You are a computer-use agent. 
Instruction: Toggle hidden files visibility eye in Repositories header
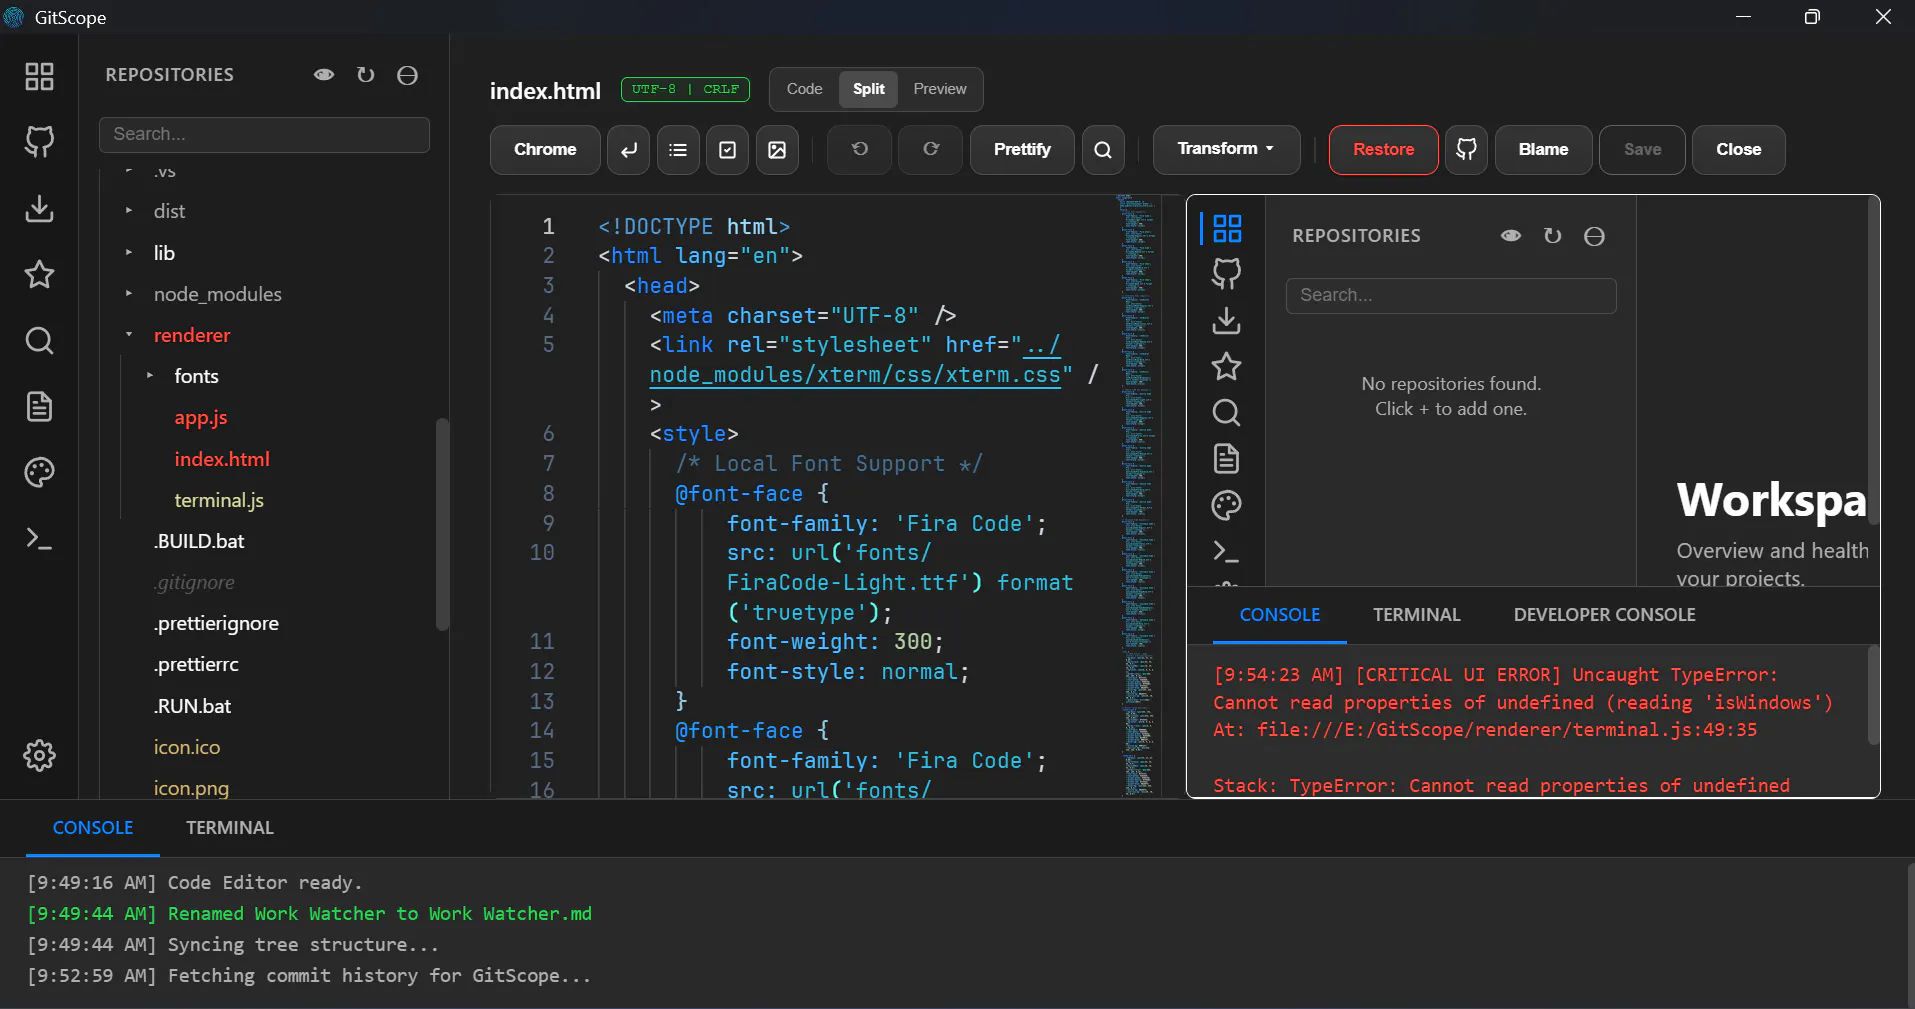click(x=324, y=75)
